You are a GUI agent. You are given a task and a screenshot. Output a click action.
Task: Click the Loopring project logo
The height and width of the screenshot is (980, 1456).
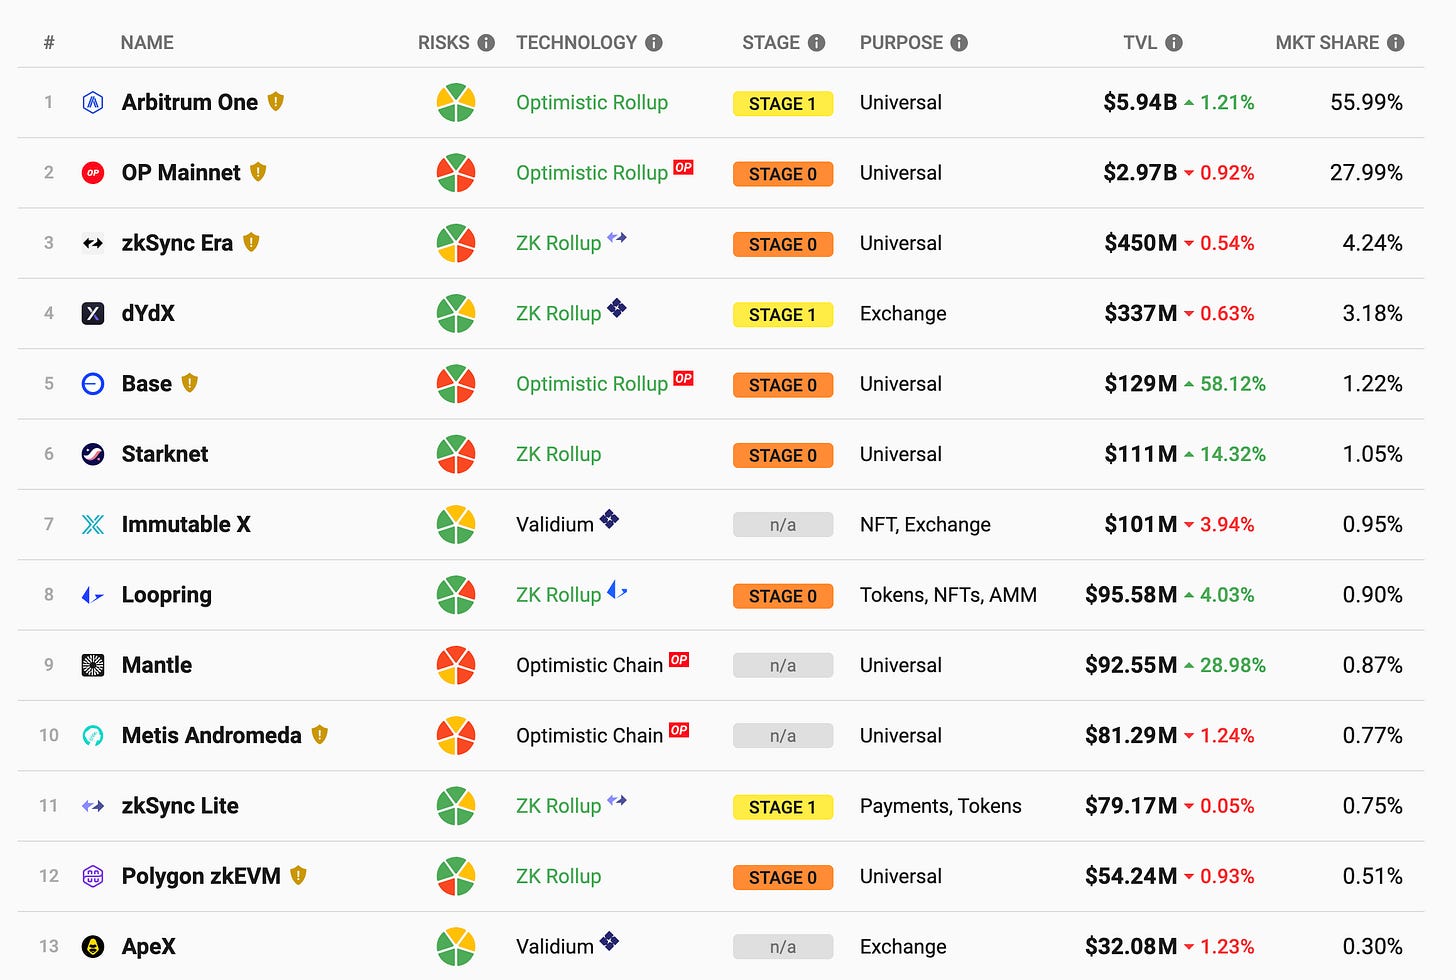[x=93, y=595]
